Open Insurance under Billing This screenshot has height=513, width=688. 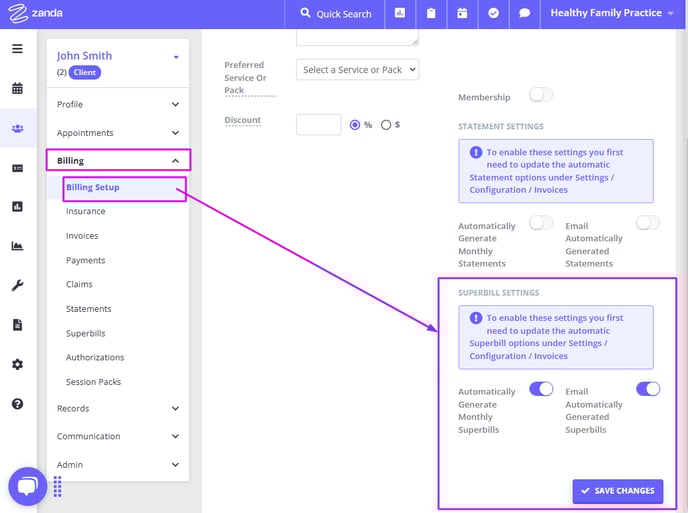pyautogui.click(x=86, y=212)
